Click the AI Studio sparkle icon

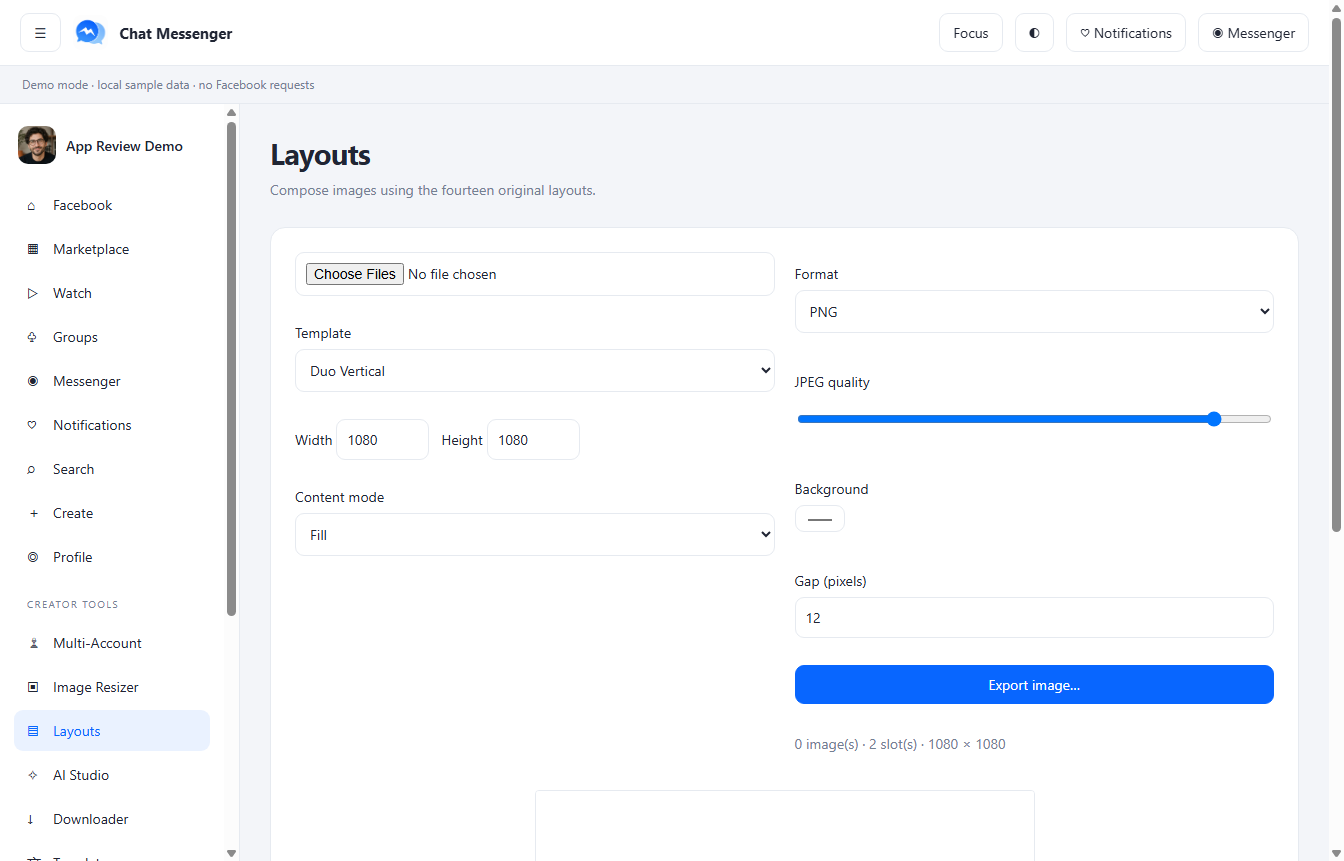coord(32,775)
